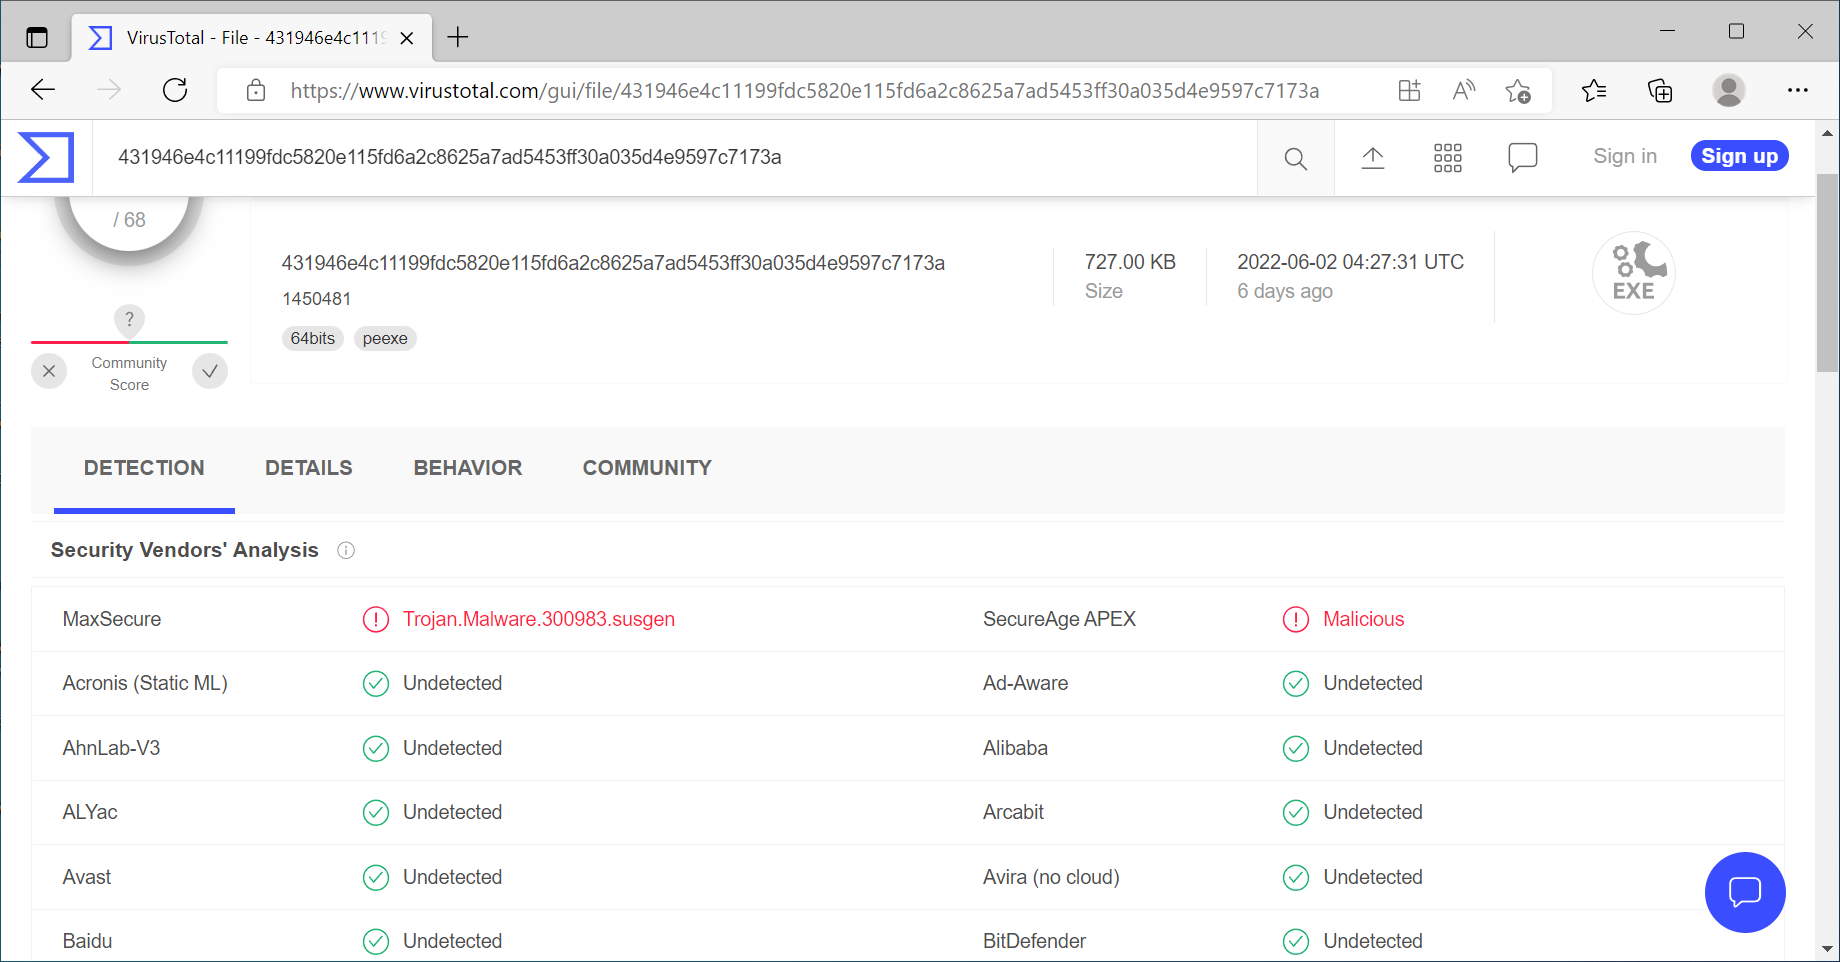Click the VirusTotal logo icon
This screenshot has height=962, width=1840.
coord(46,157)
